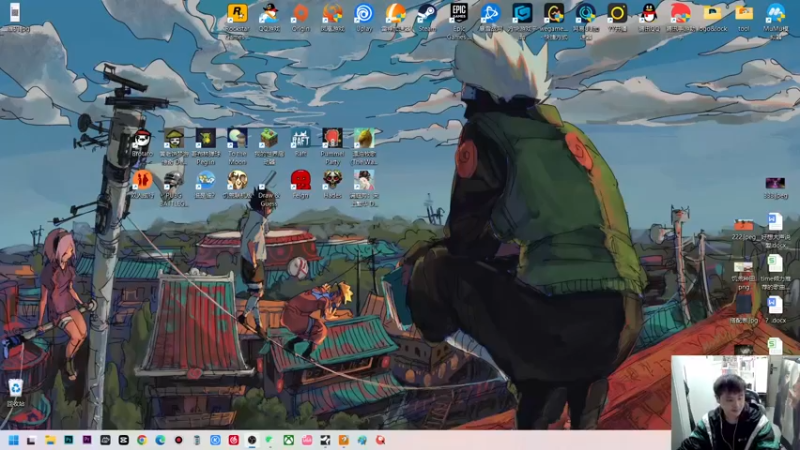Select the PUBG BATTLEGROUNDS shortcut

[174, 189]
